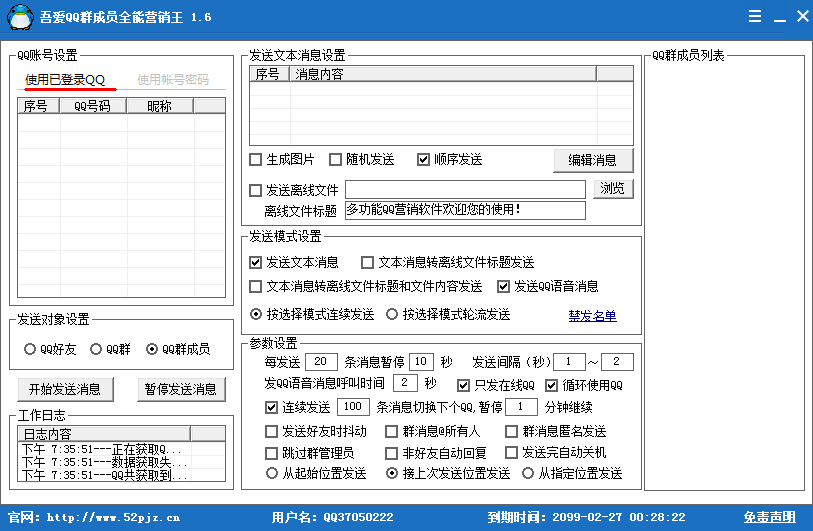
Task: Select 从起始位置发送 radio button
Action: 272,473
